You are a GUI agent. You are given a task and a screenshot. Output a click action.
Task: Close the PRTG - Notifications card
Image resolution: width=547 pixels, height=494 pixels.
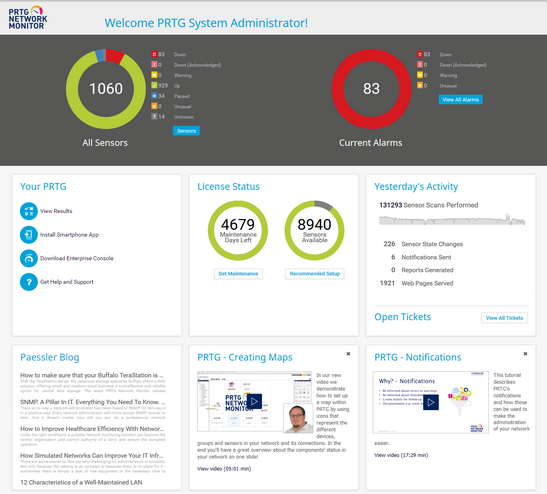point(525,354)
